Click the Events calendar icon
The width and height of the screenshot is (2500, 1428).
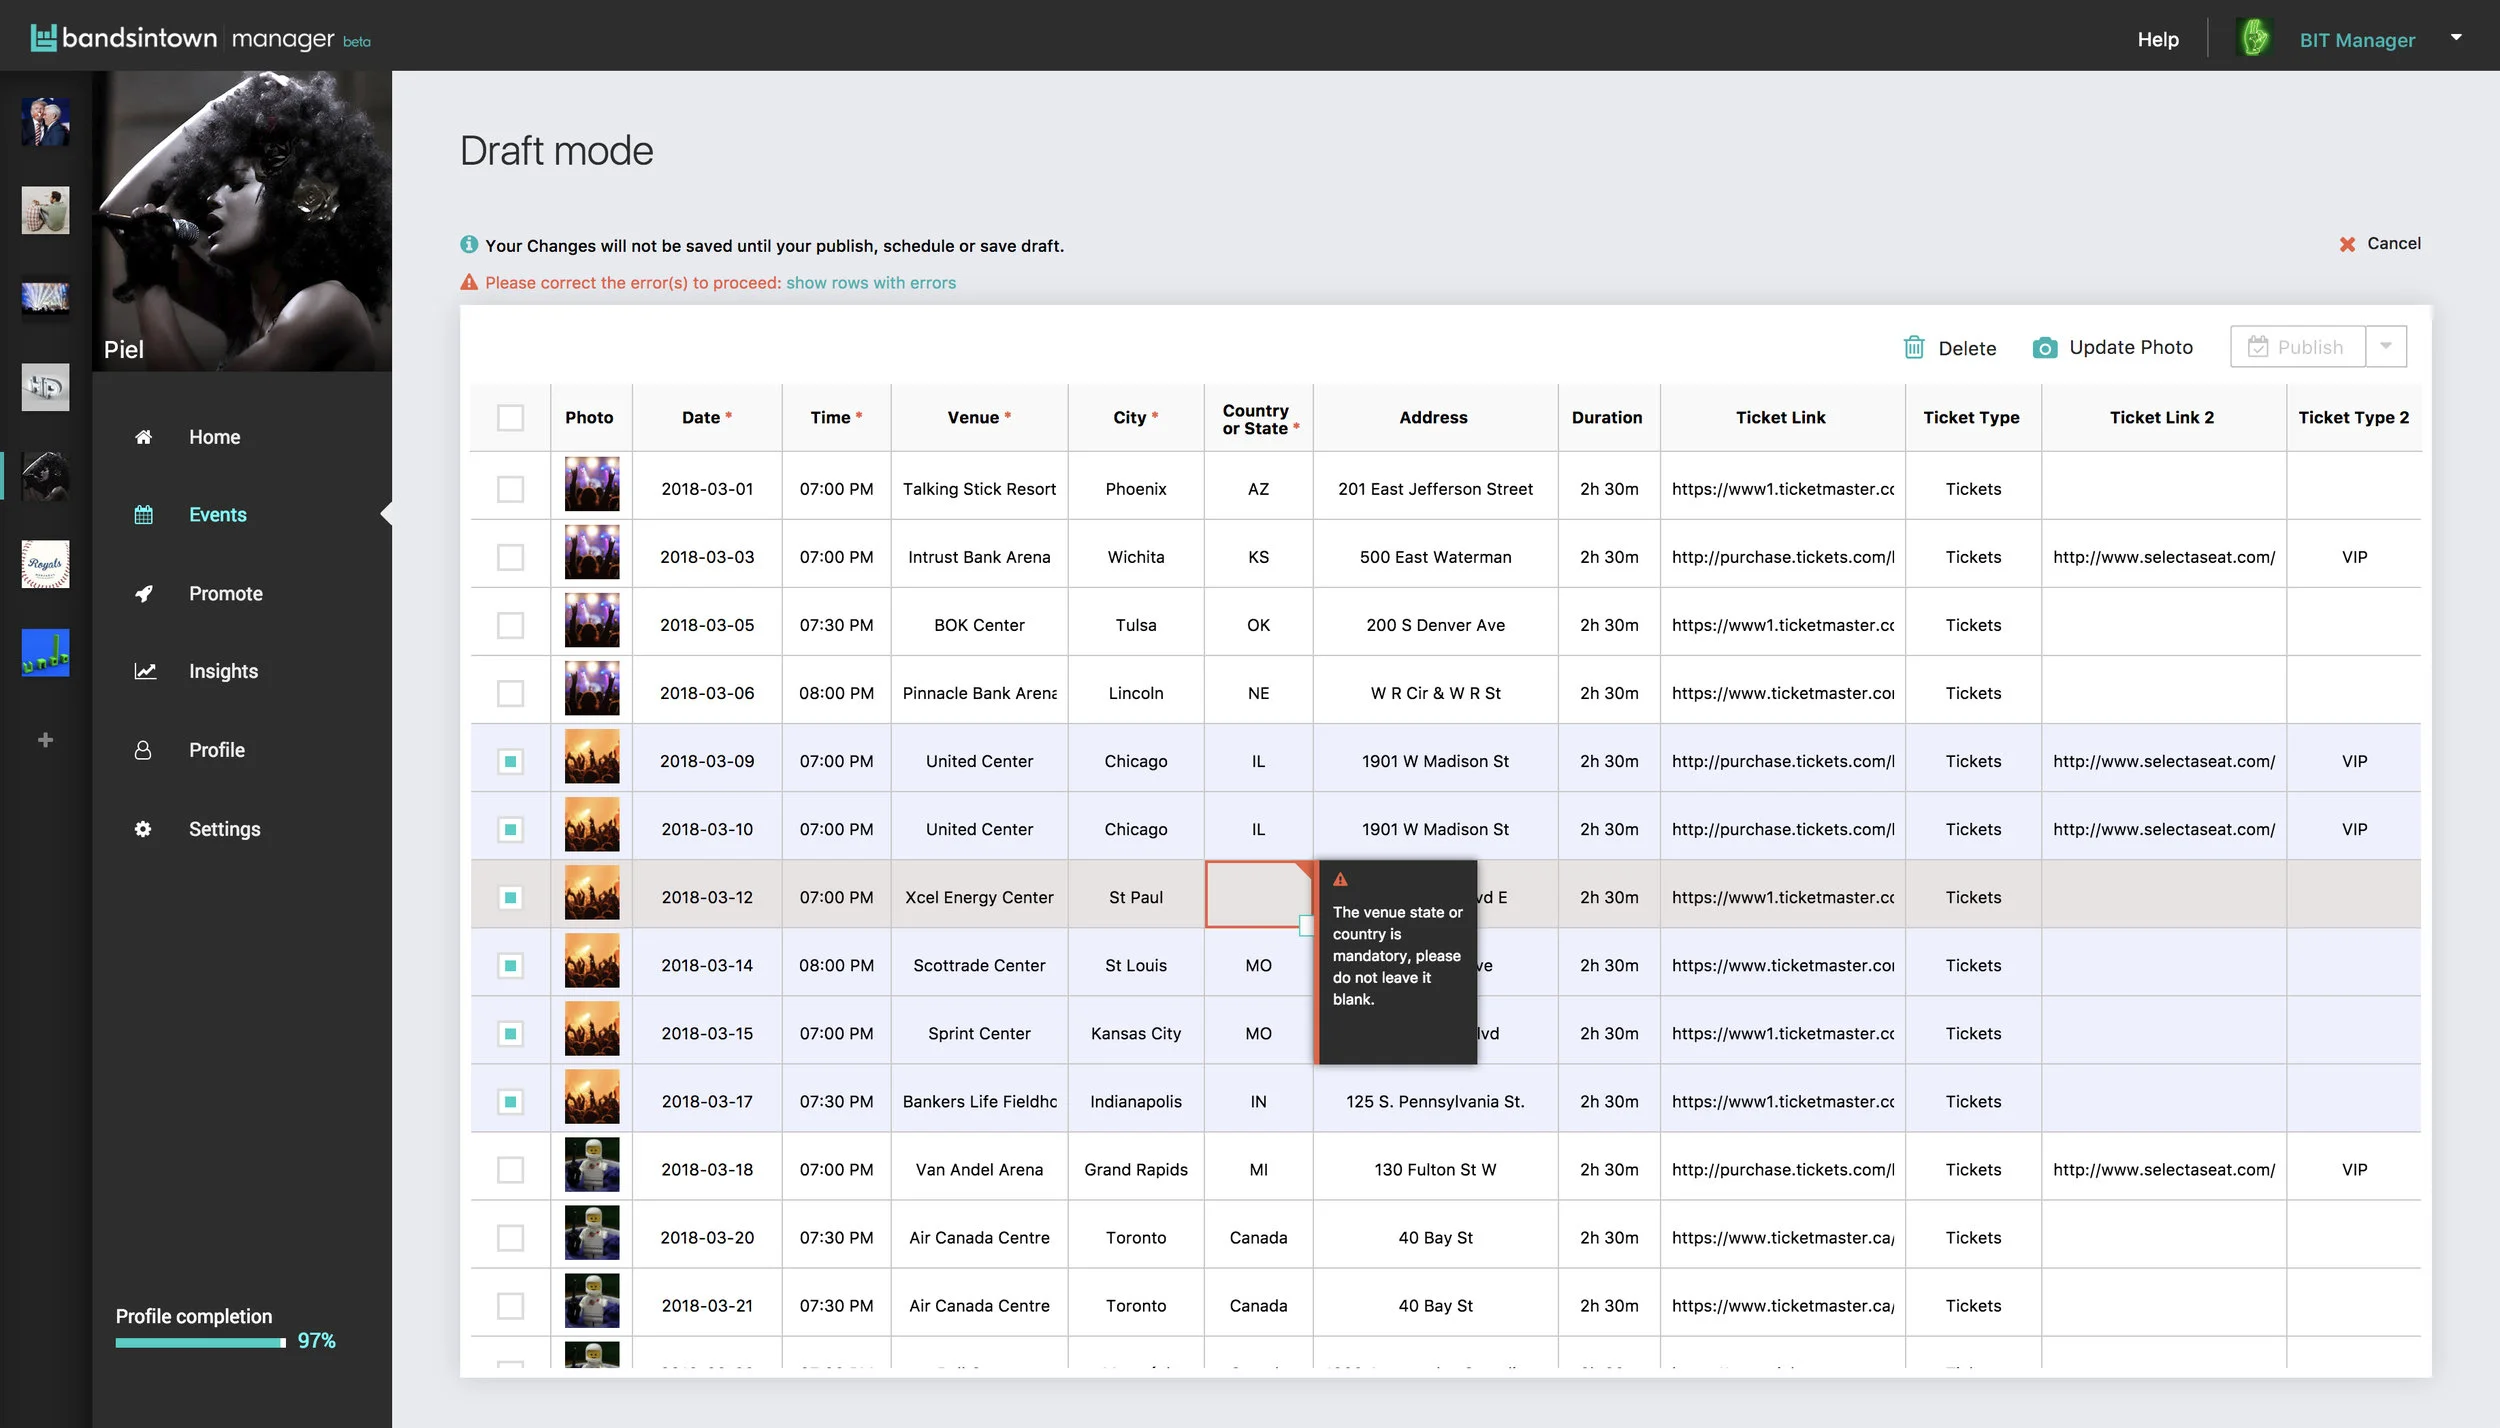143,515
